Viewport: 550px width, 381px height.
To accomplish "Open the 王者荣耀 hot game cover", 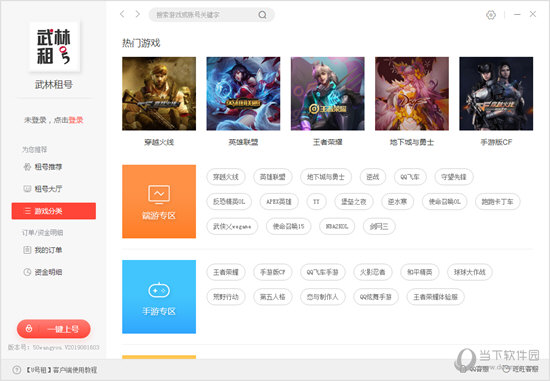I will [328, 94].
